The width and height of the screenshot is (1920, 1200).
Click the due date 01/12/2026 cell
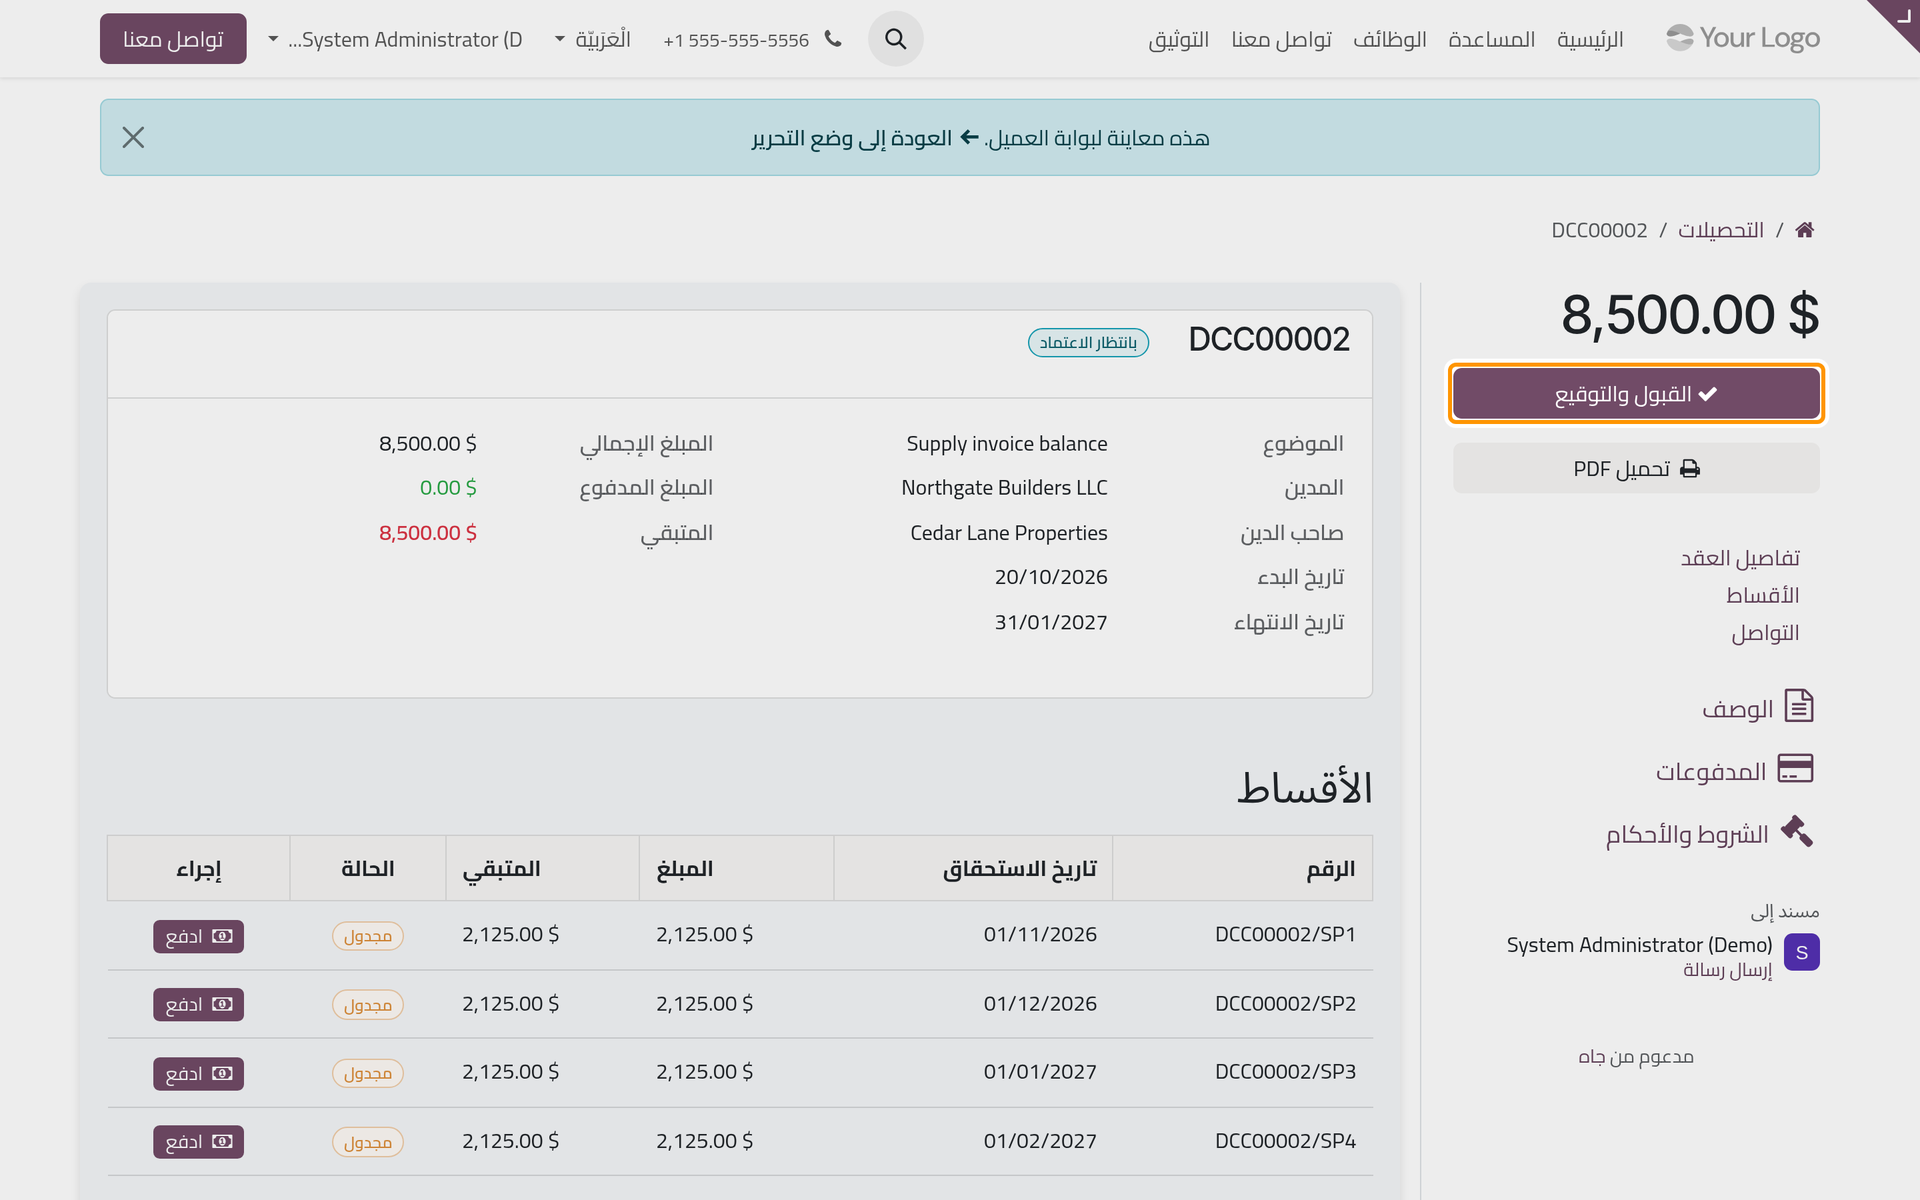(1040, 1003)
